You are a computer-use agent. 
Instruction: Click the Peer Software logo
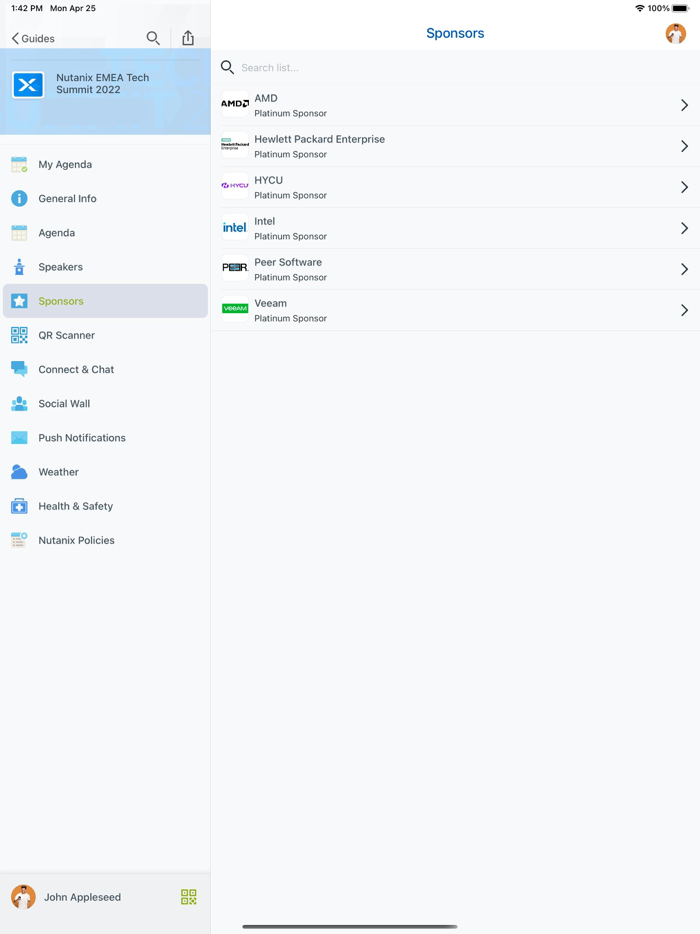(x=235, y=268)
